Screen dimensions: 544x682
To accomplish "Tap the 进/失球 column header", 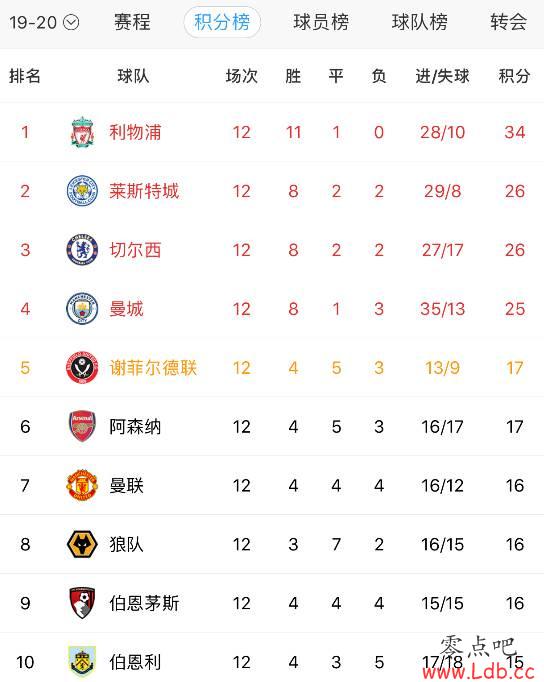I will [442, 76].
